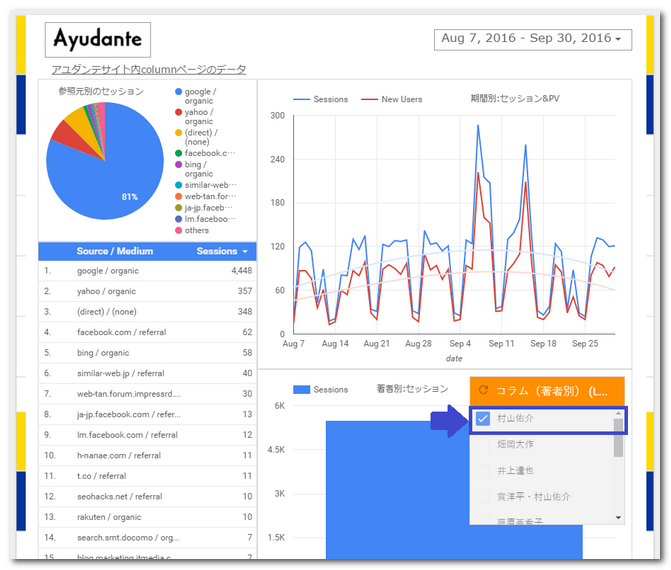Check the 畑岡大作 author checkbox
Viewport: 671px width, 570px height.
483,445
